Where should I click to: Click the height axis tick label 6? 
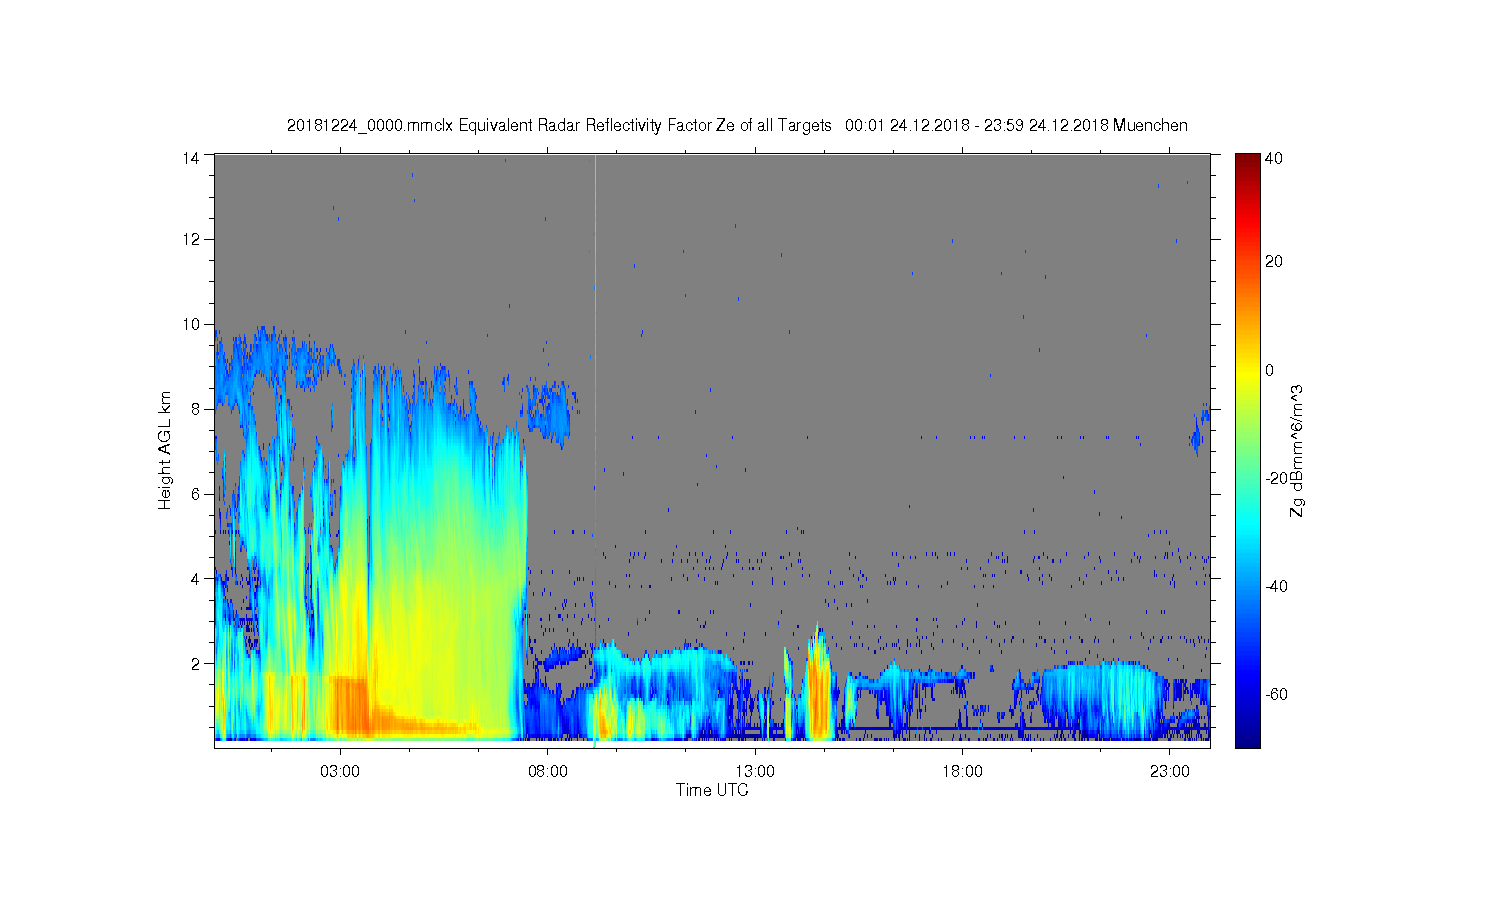click(195, 493)
